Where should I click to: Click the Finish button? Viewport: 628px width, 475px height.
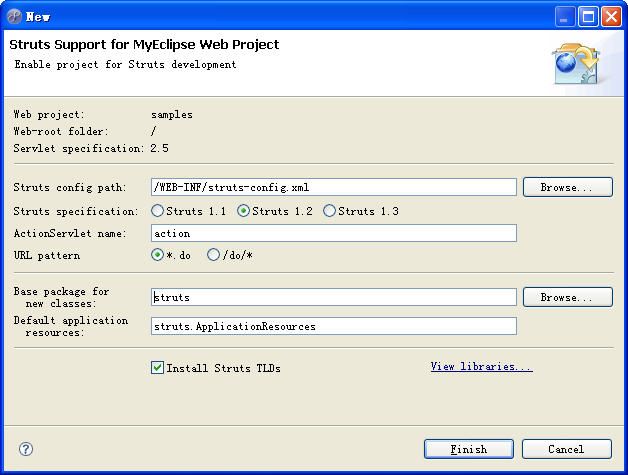click(x=469, y=449)
